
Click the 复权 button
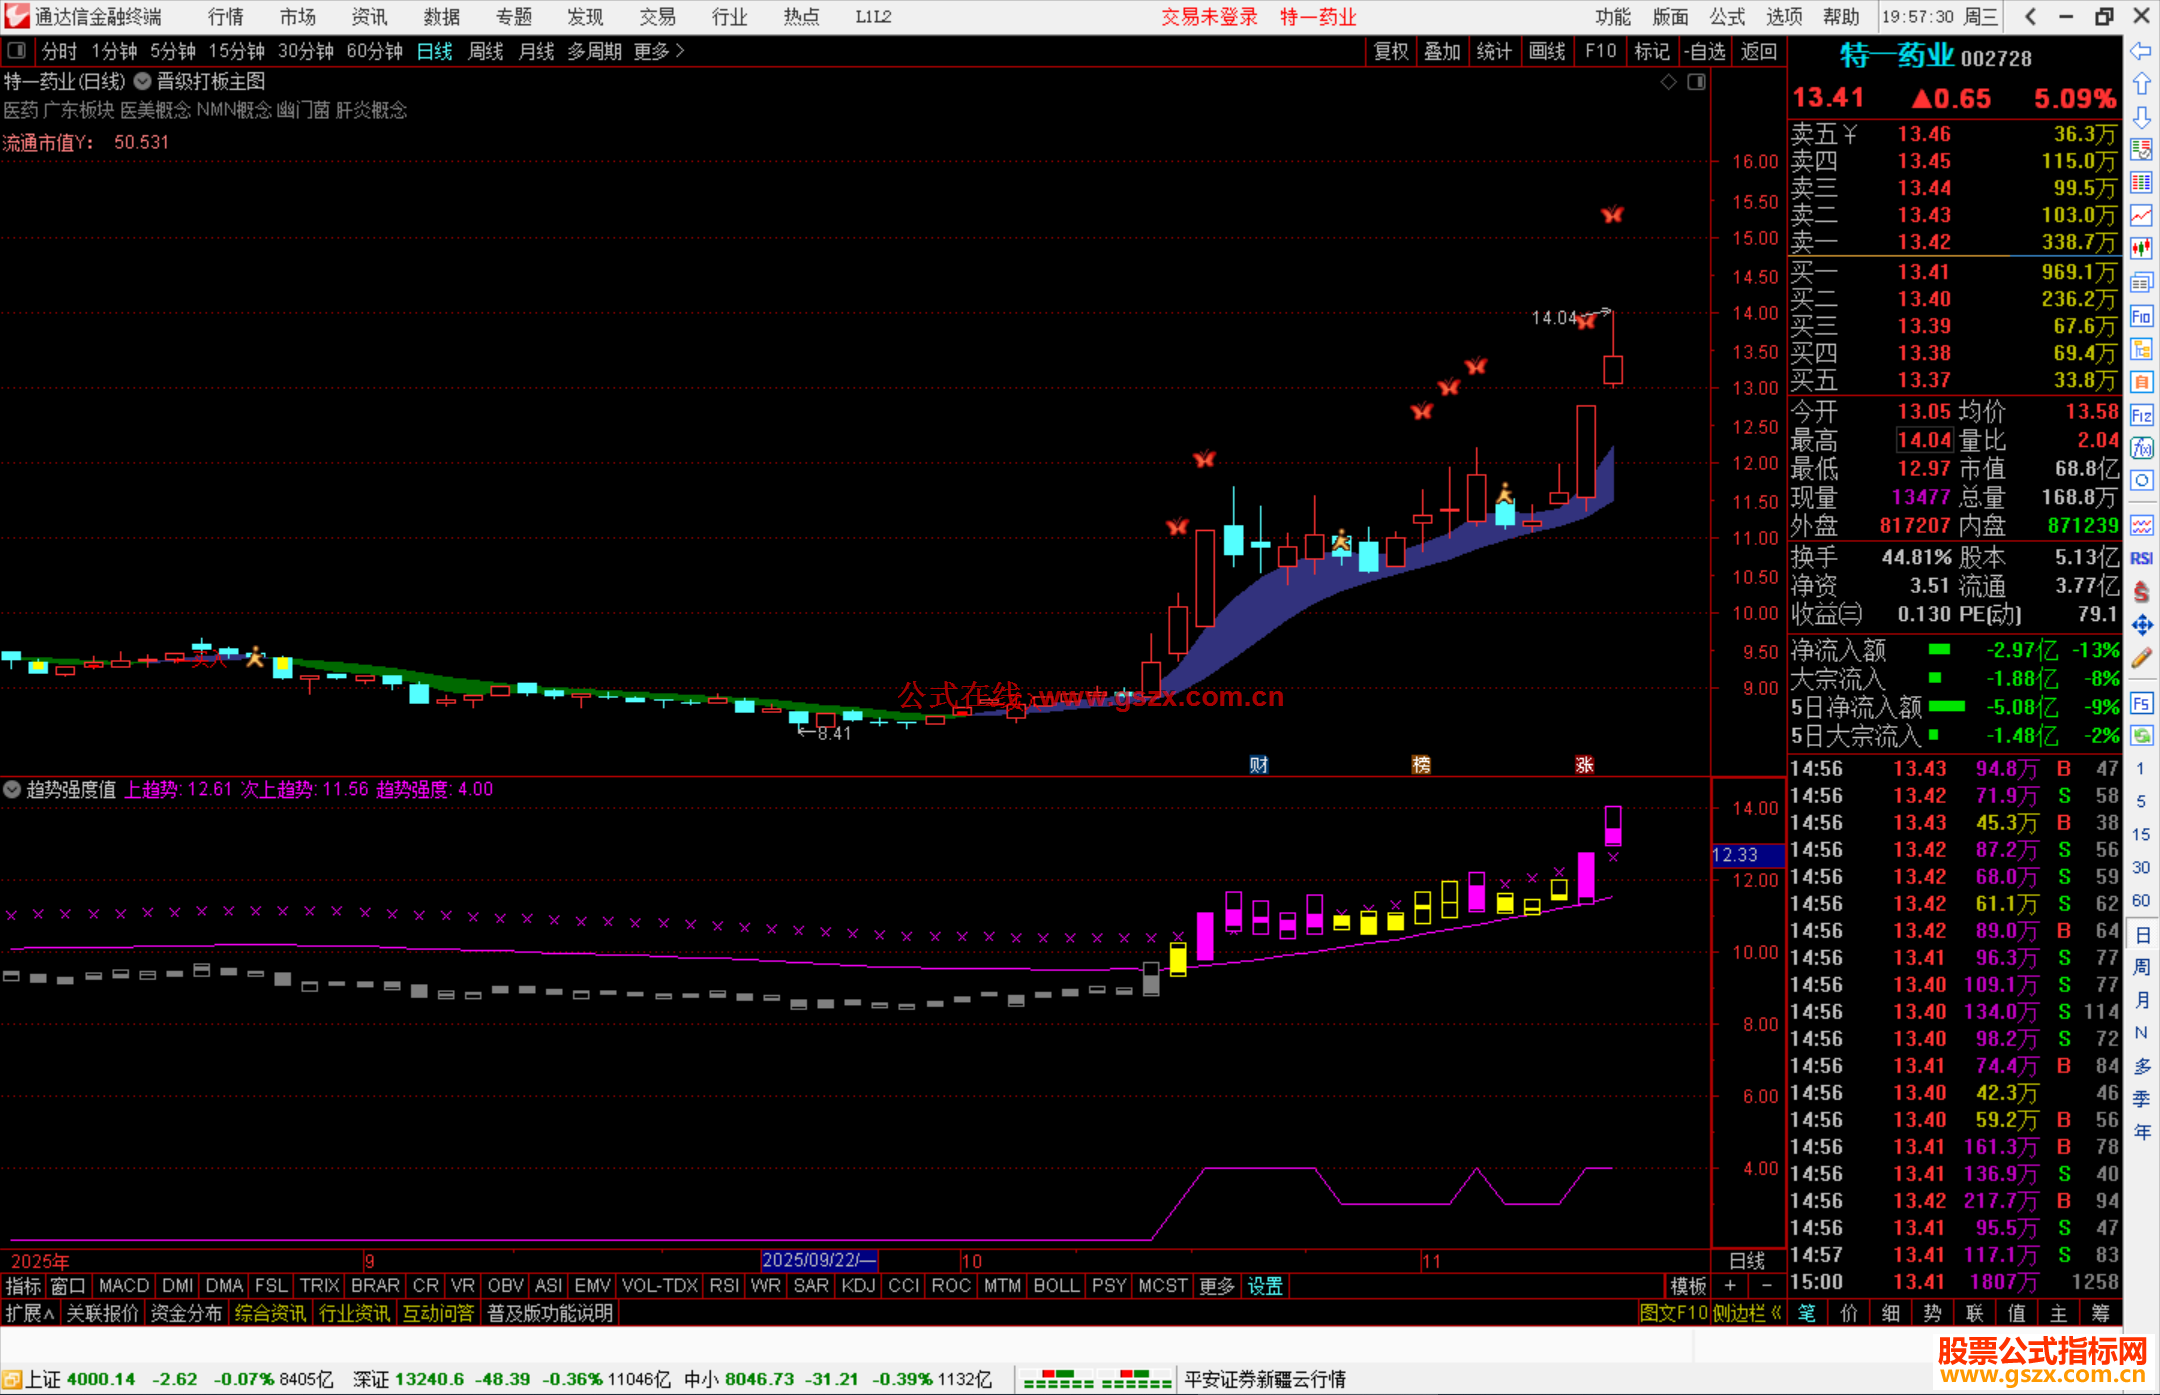[1391, 51]
